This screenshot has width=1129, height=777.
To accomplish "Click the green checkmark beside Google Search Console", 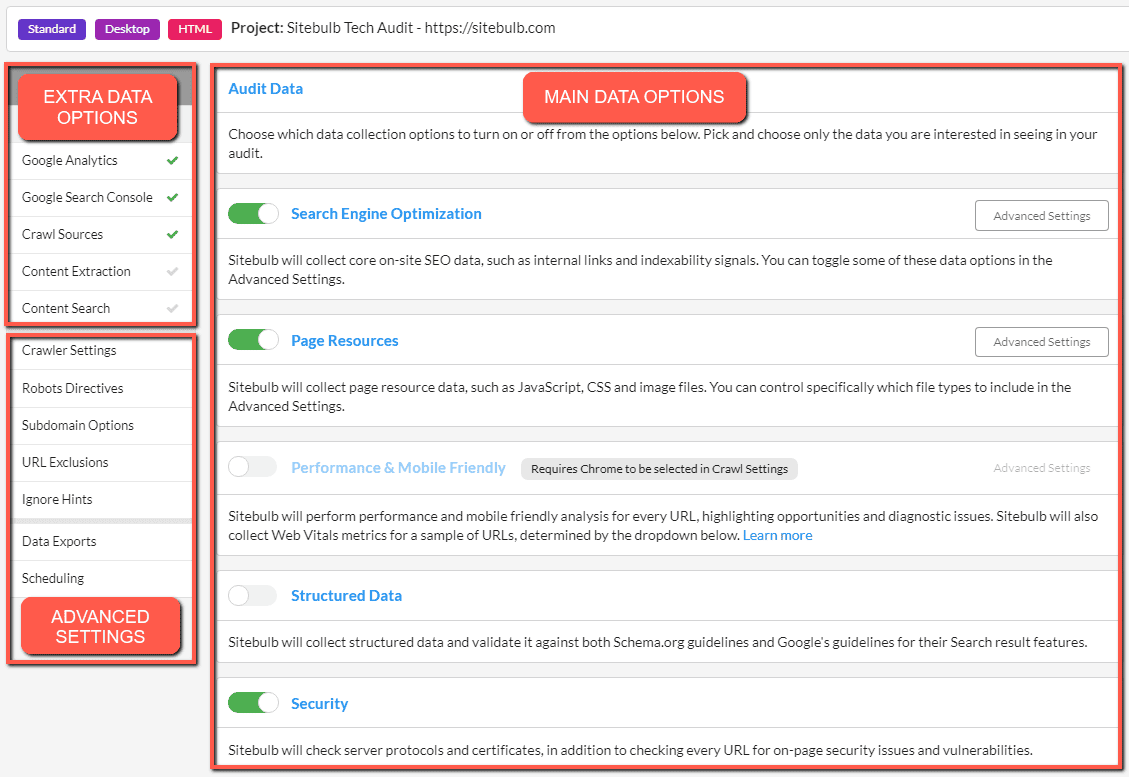I will pyautogui.click(x=172, y=197).
